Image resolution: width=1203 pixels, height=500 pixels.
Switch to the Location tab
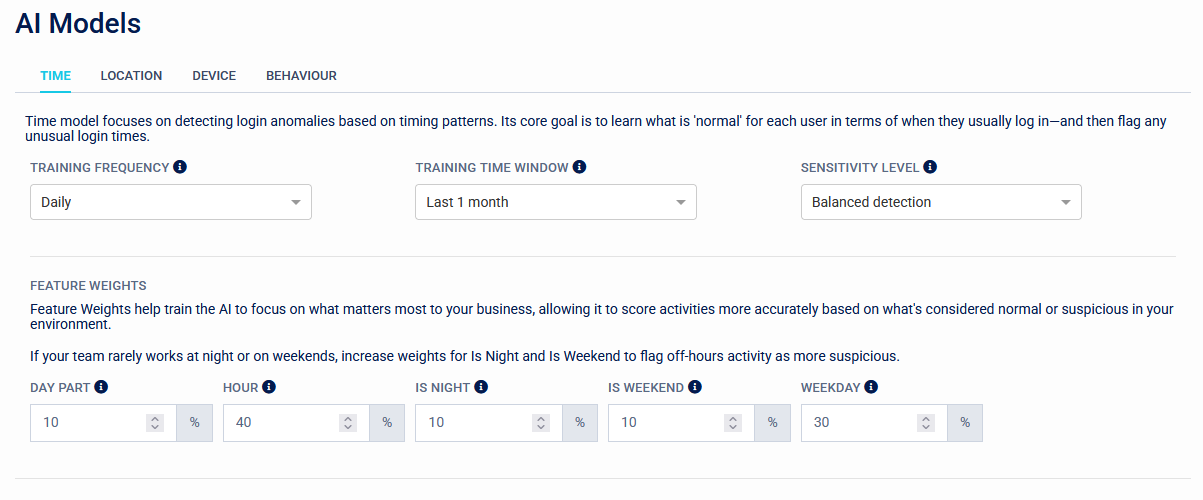point(131,76)
